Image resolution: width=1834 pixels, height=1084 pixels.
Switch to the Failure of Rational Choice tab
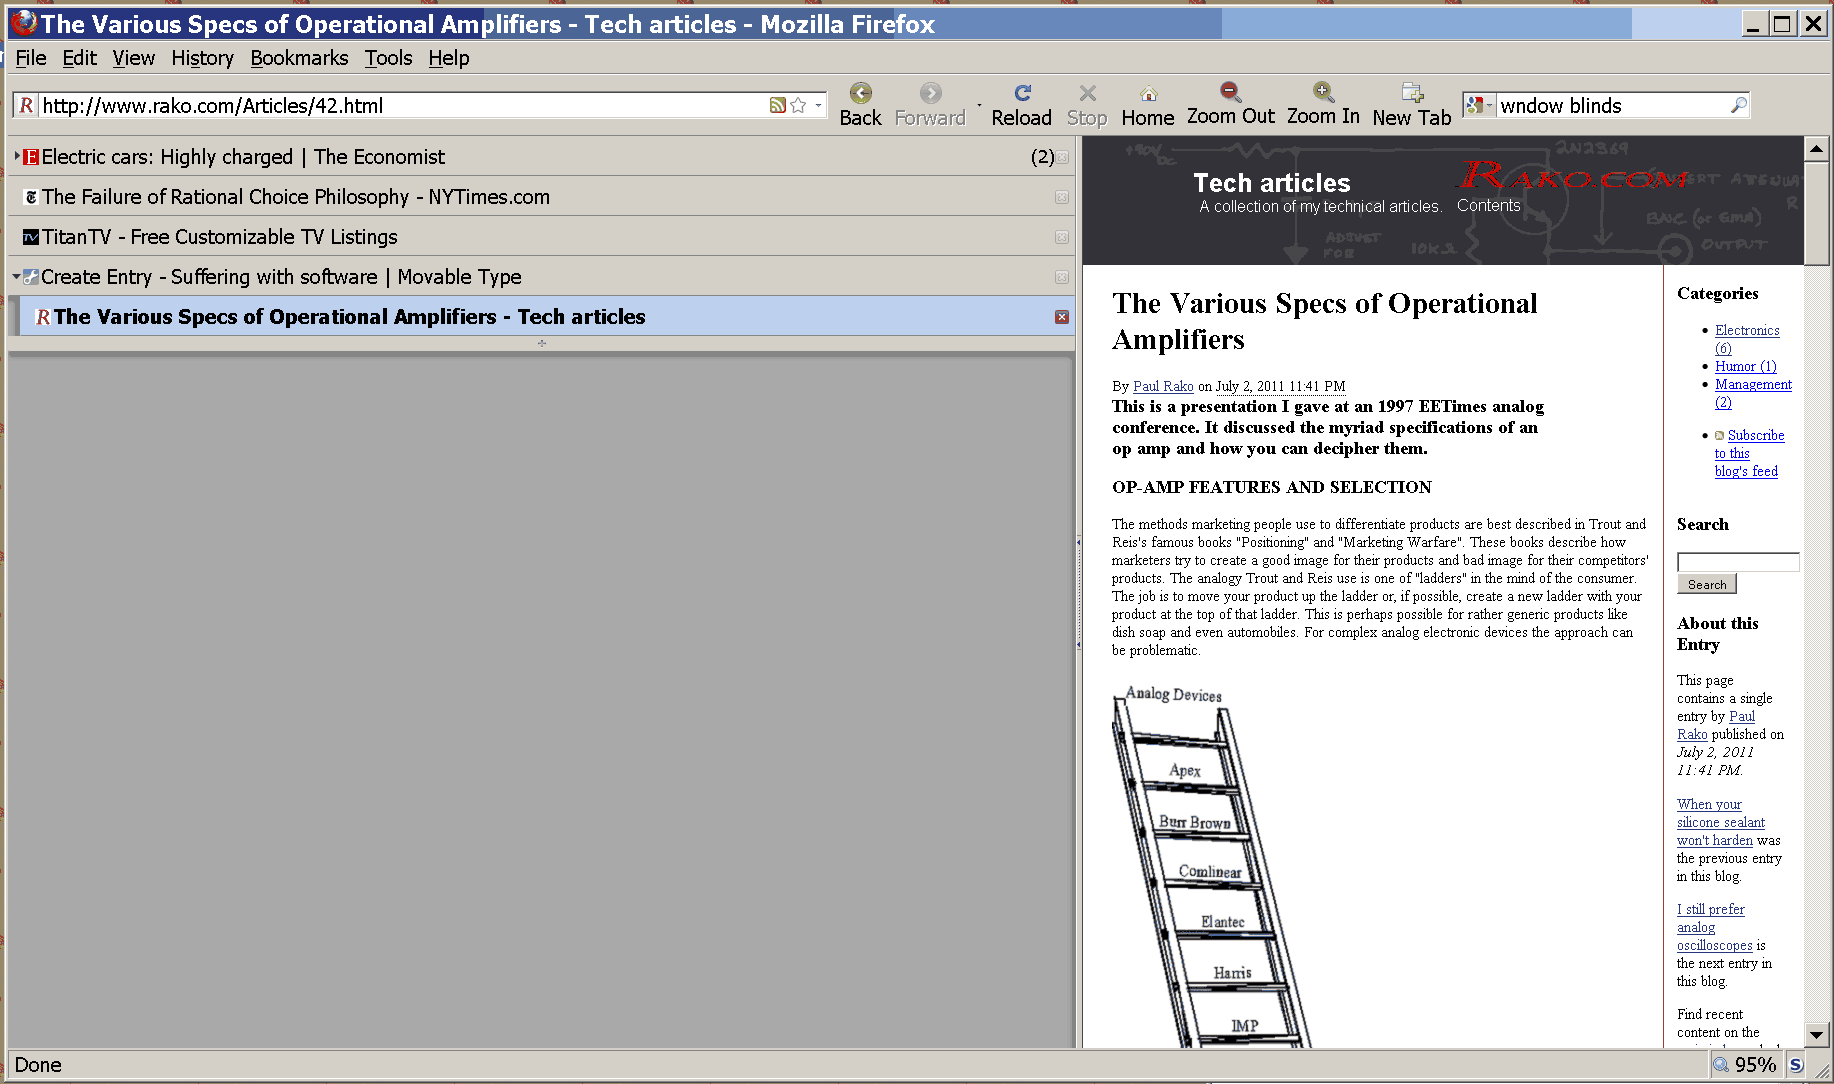pyautogui.click(x=542, y=197)
